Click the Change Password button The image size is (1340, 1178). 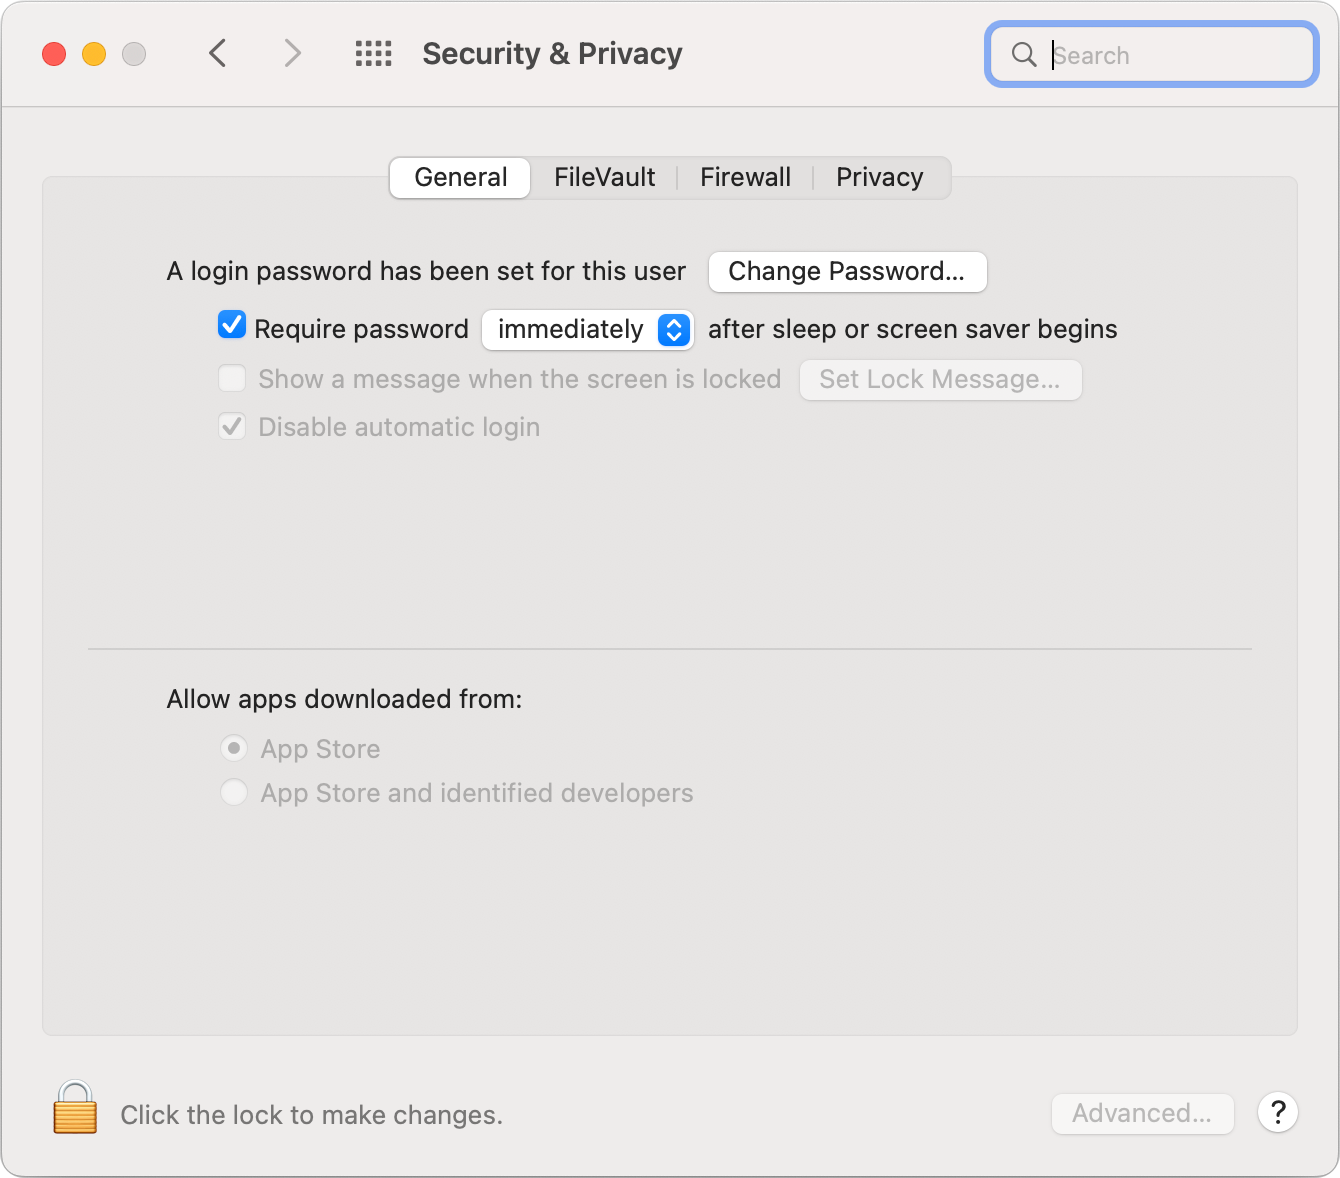847,271
